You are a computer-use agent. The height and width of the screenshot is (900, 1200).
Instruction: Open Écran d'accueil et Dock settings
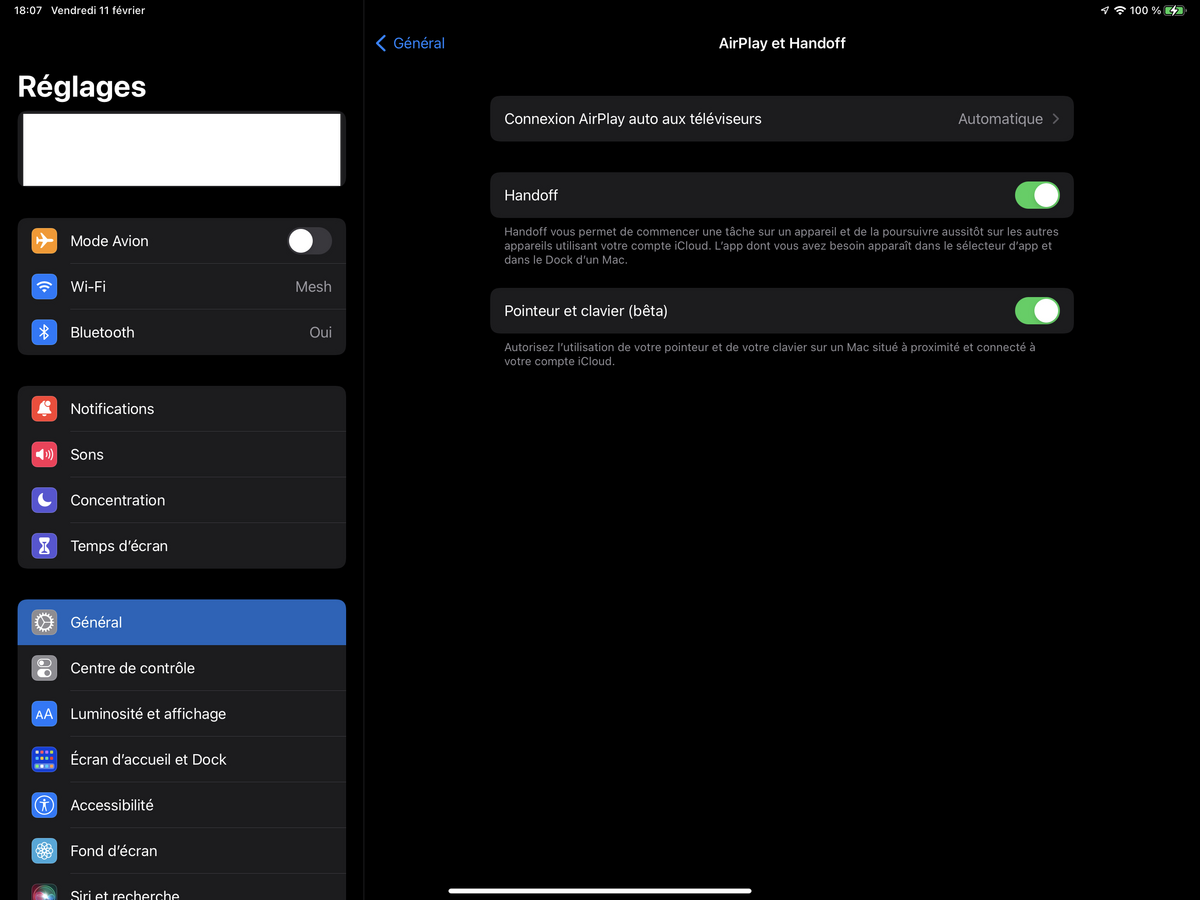[x=182, y=760]
